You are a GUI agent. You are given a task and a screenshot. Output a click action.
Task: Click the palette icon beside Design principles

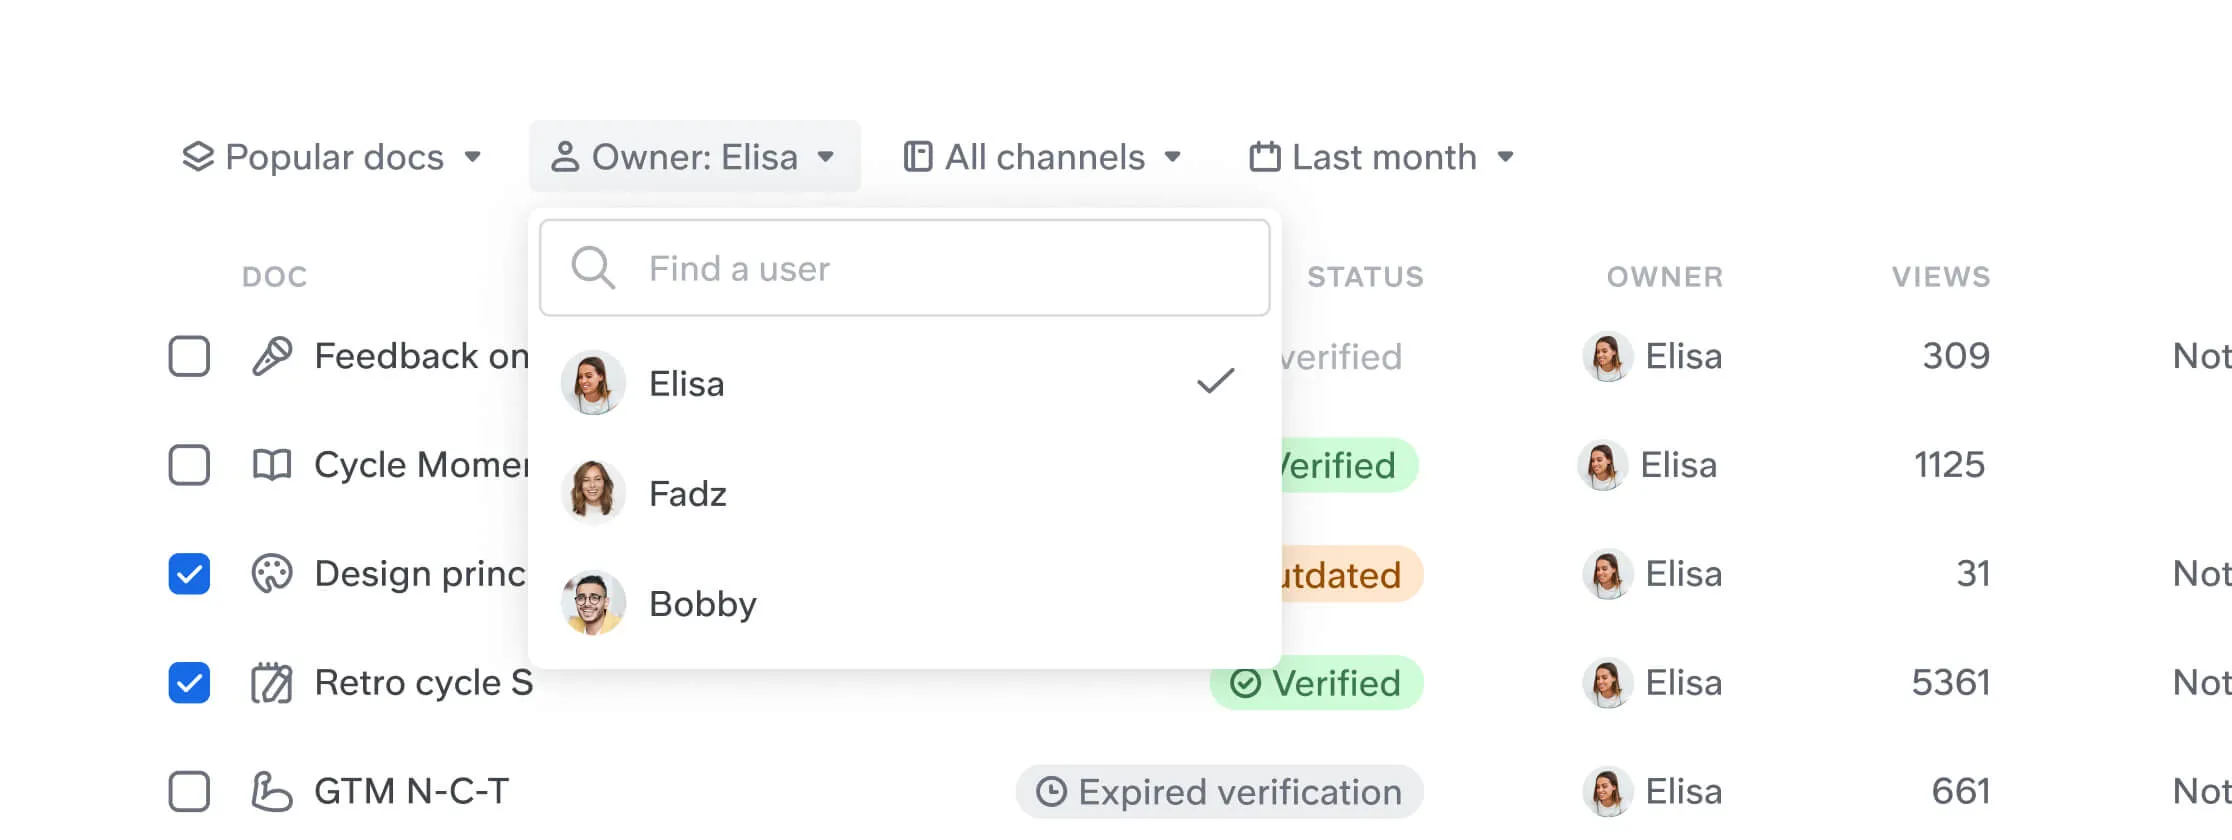272,574
